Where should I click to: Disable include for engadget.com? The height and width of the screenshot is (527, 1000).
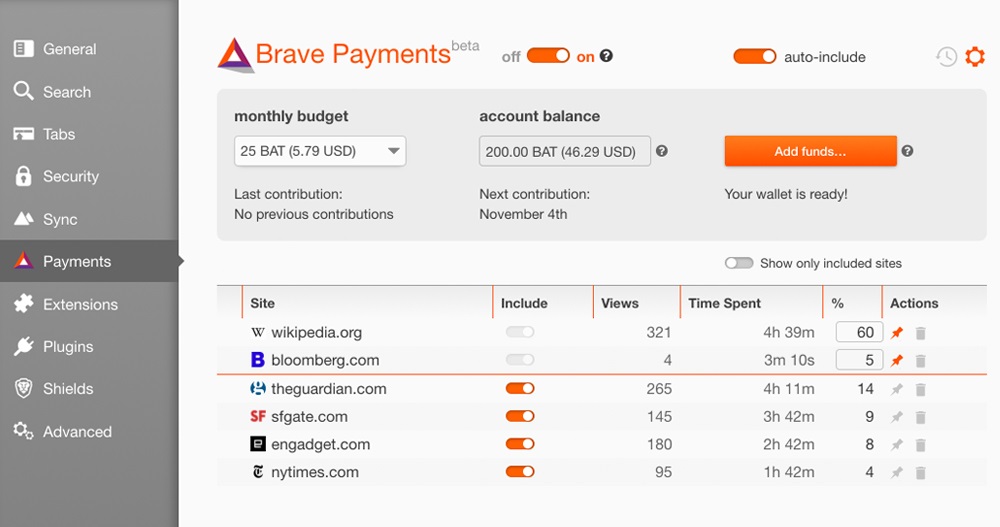(x=520, y=444)
